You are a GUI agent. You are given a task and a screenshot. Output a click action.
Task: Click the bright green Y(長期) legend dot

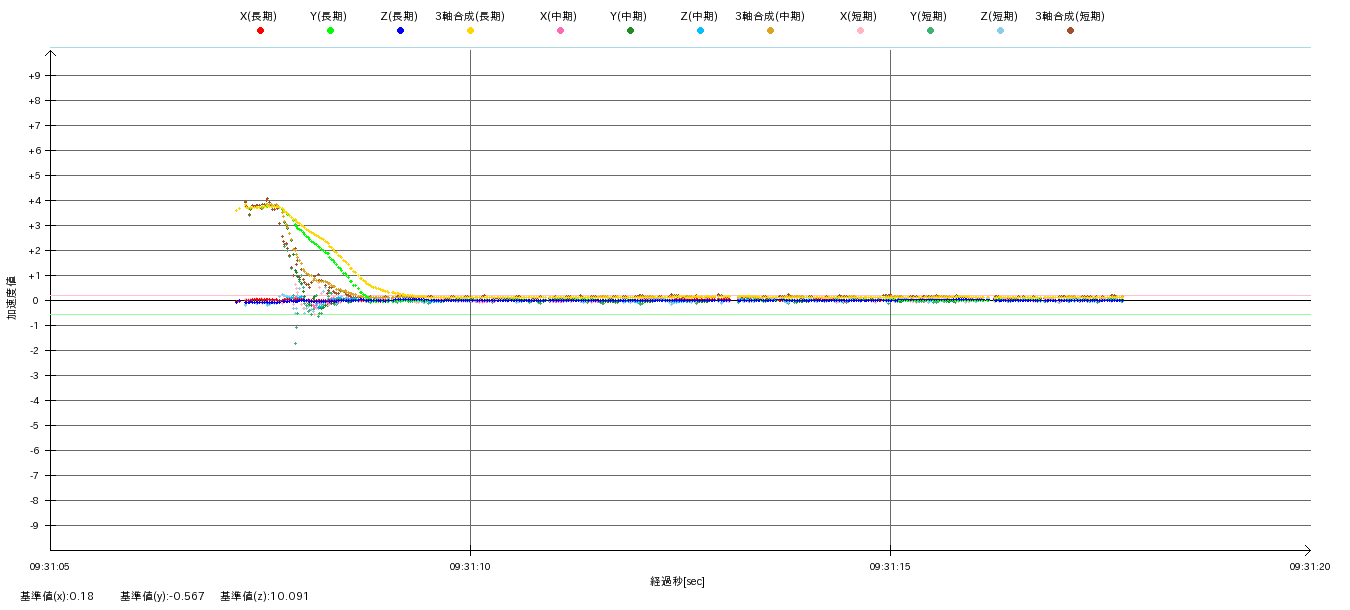[x=330, y=31]
